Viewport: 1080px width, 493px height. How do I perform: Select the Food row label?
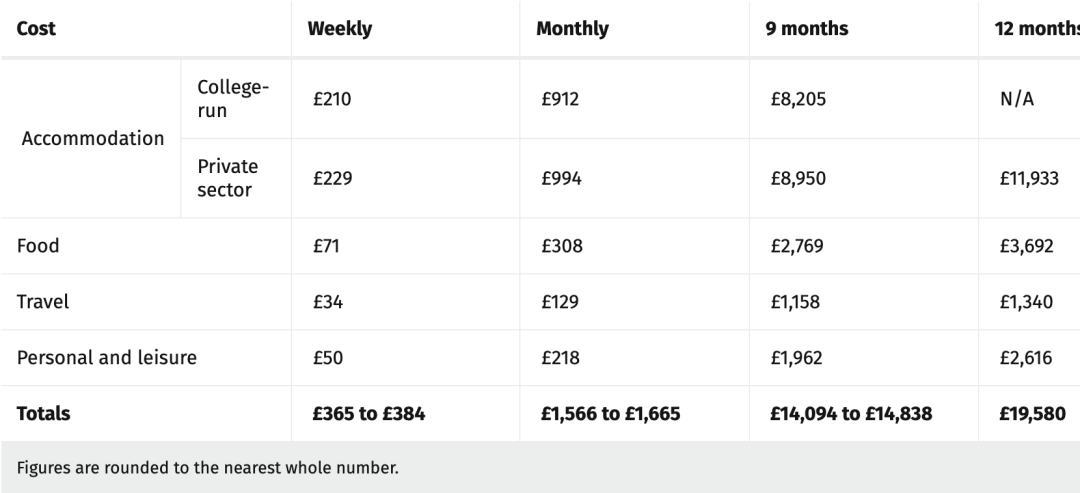pyautogui.click(x=38, y=246)
